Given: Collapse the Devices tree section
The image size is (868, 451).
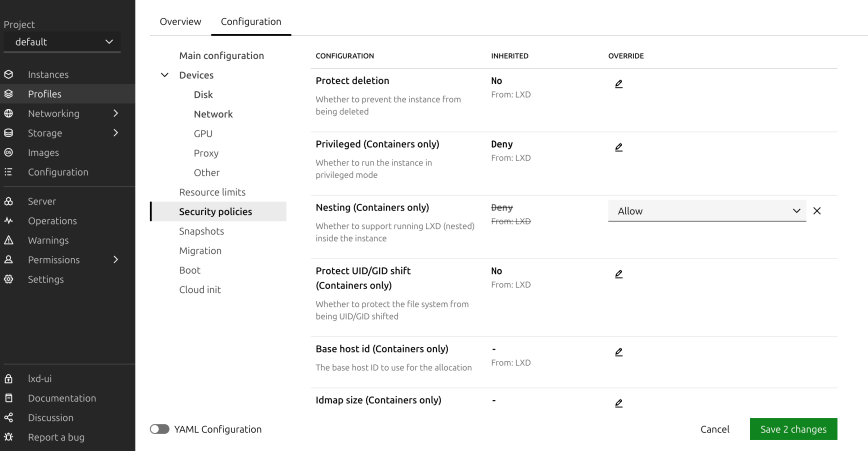Looking at the screenshot, I should [165, 75].
